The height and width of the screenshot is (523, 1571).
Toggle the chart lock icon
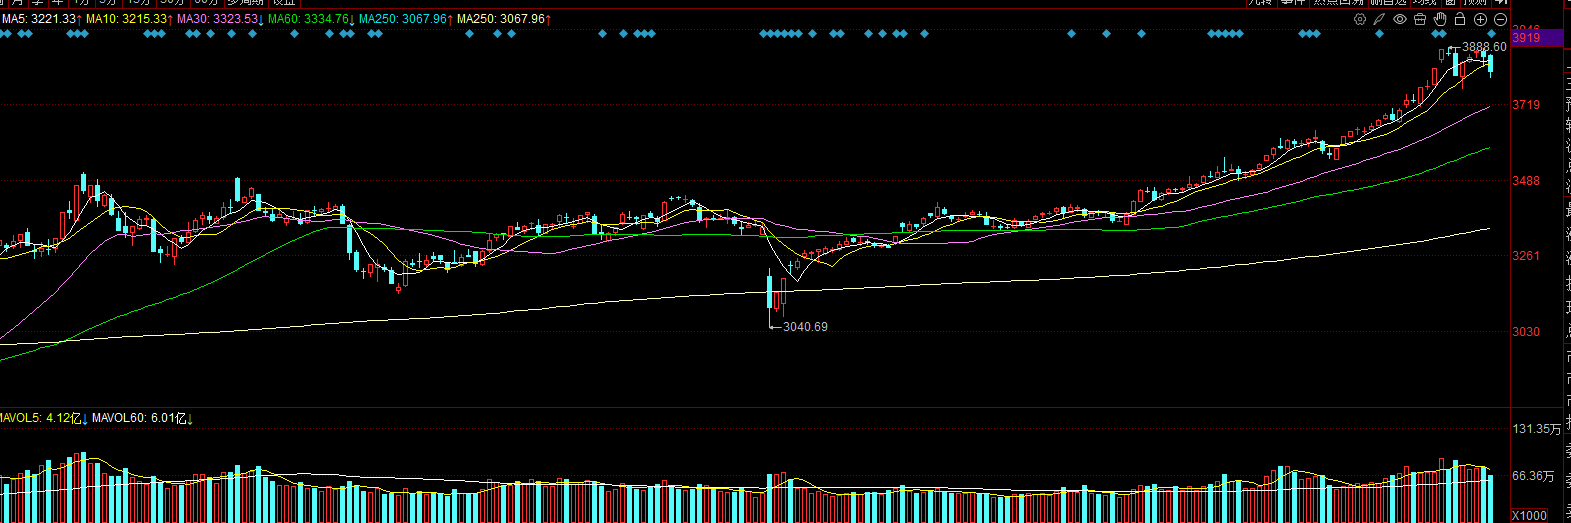tap(1460, 19)
